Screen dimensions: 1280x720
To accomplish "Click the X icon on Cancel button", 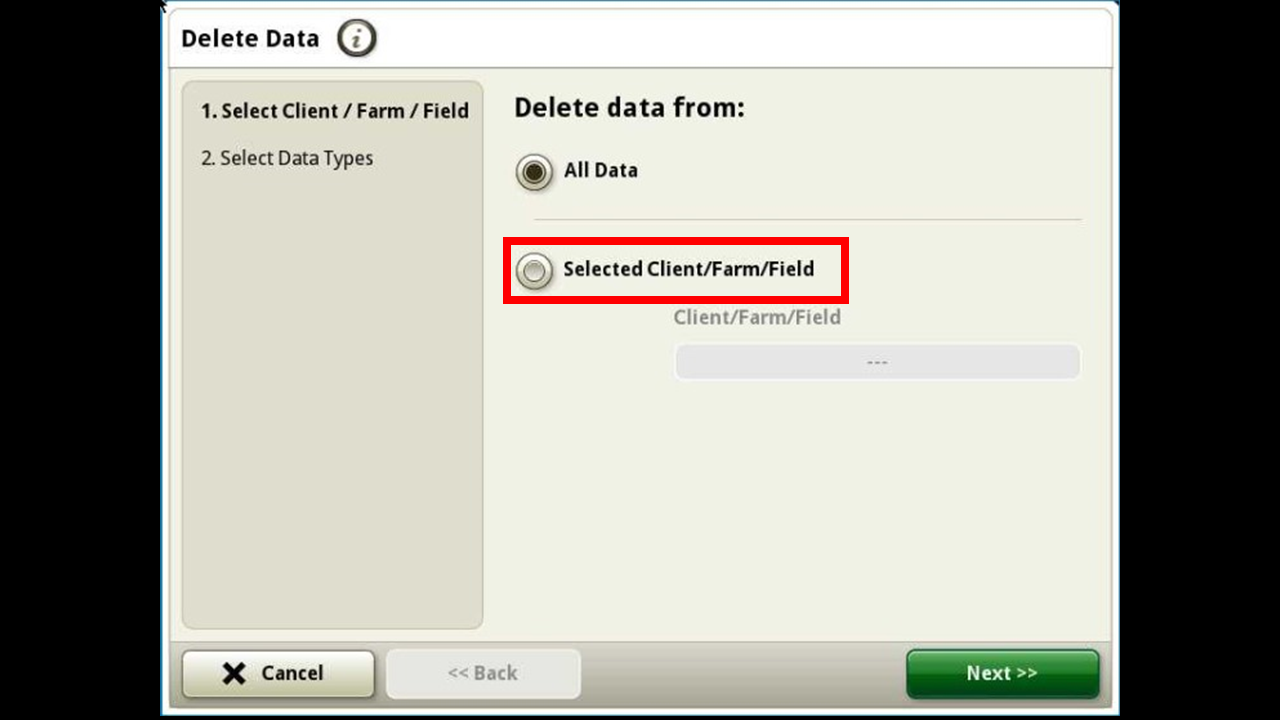I will pos(234,673).
